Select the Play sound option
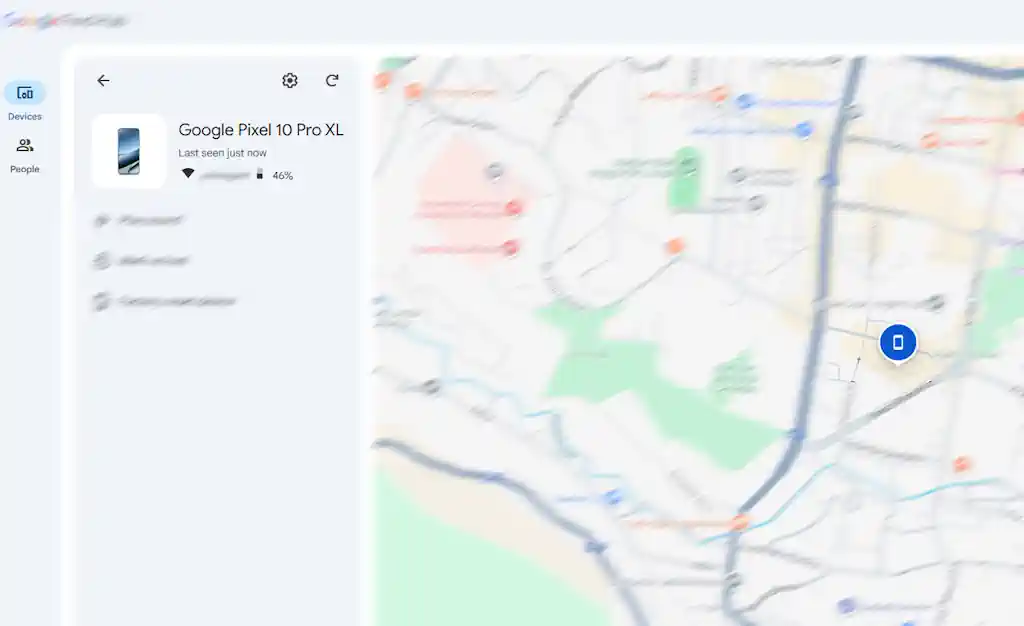 pos(140,220)
